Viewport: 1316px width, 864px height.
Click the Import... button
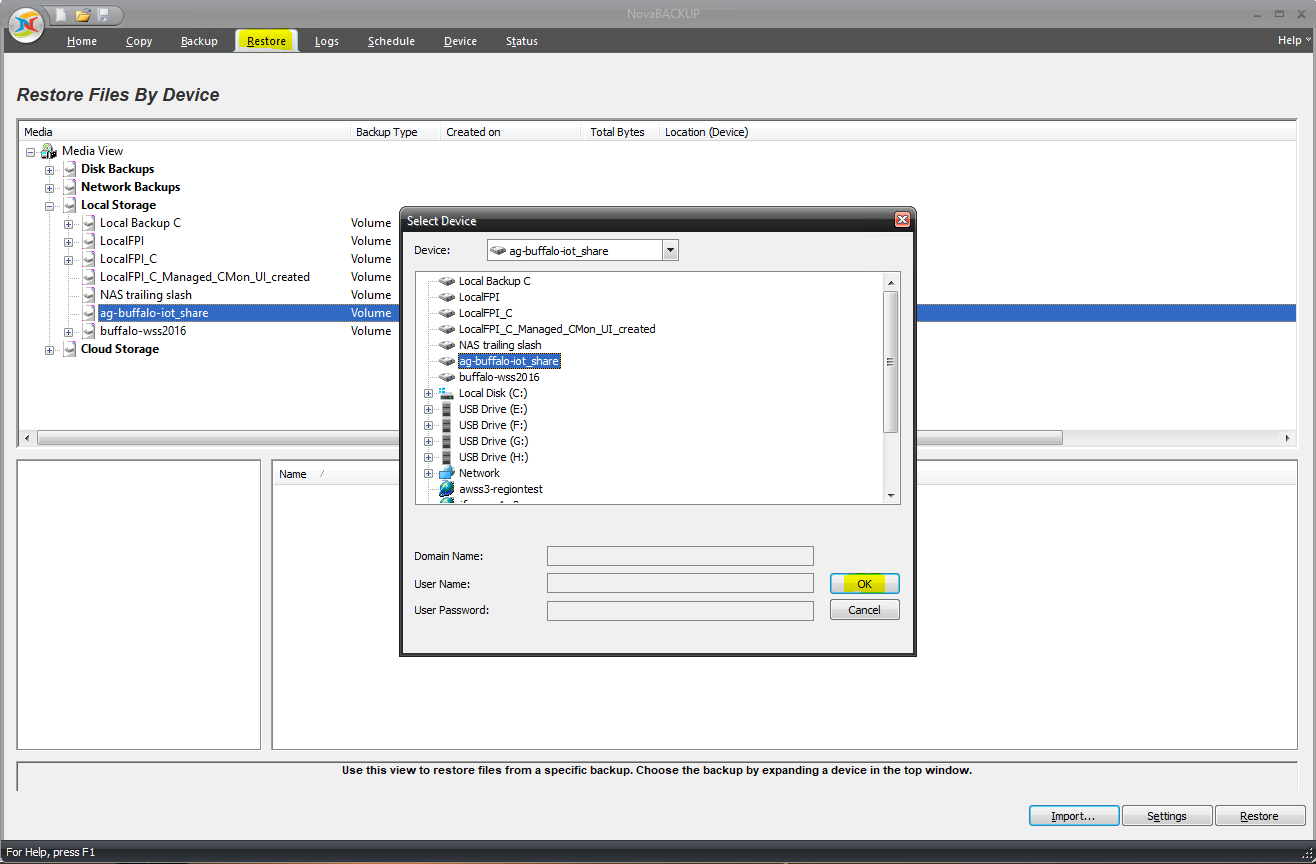click(1073, 816)
